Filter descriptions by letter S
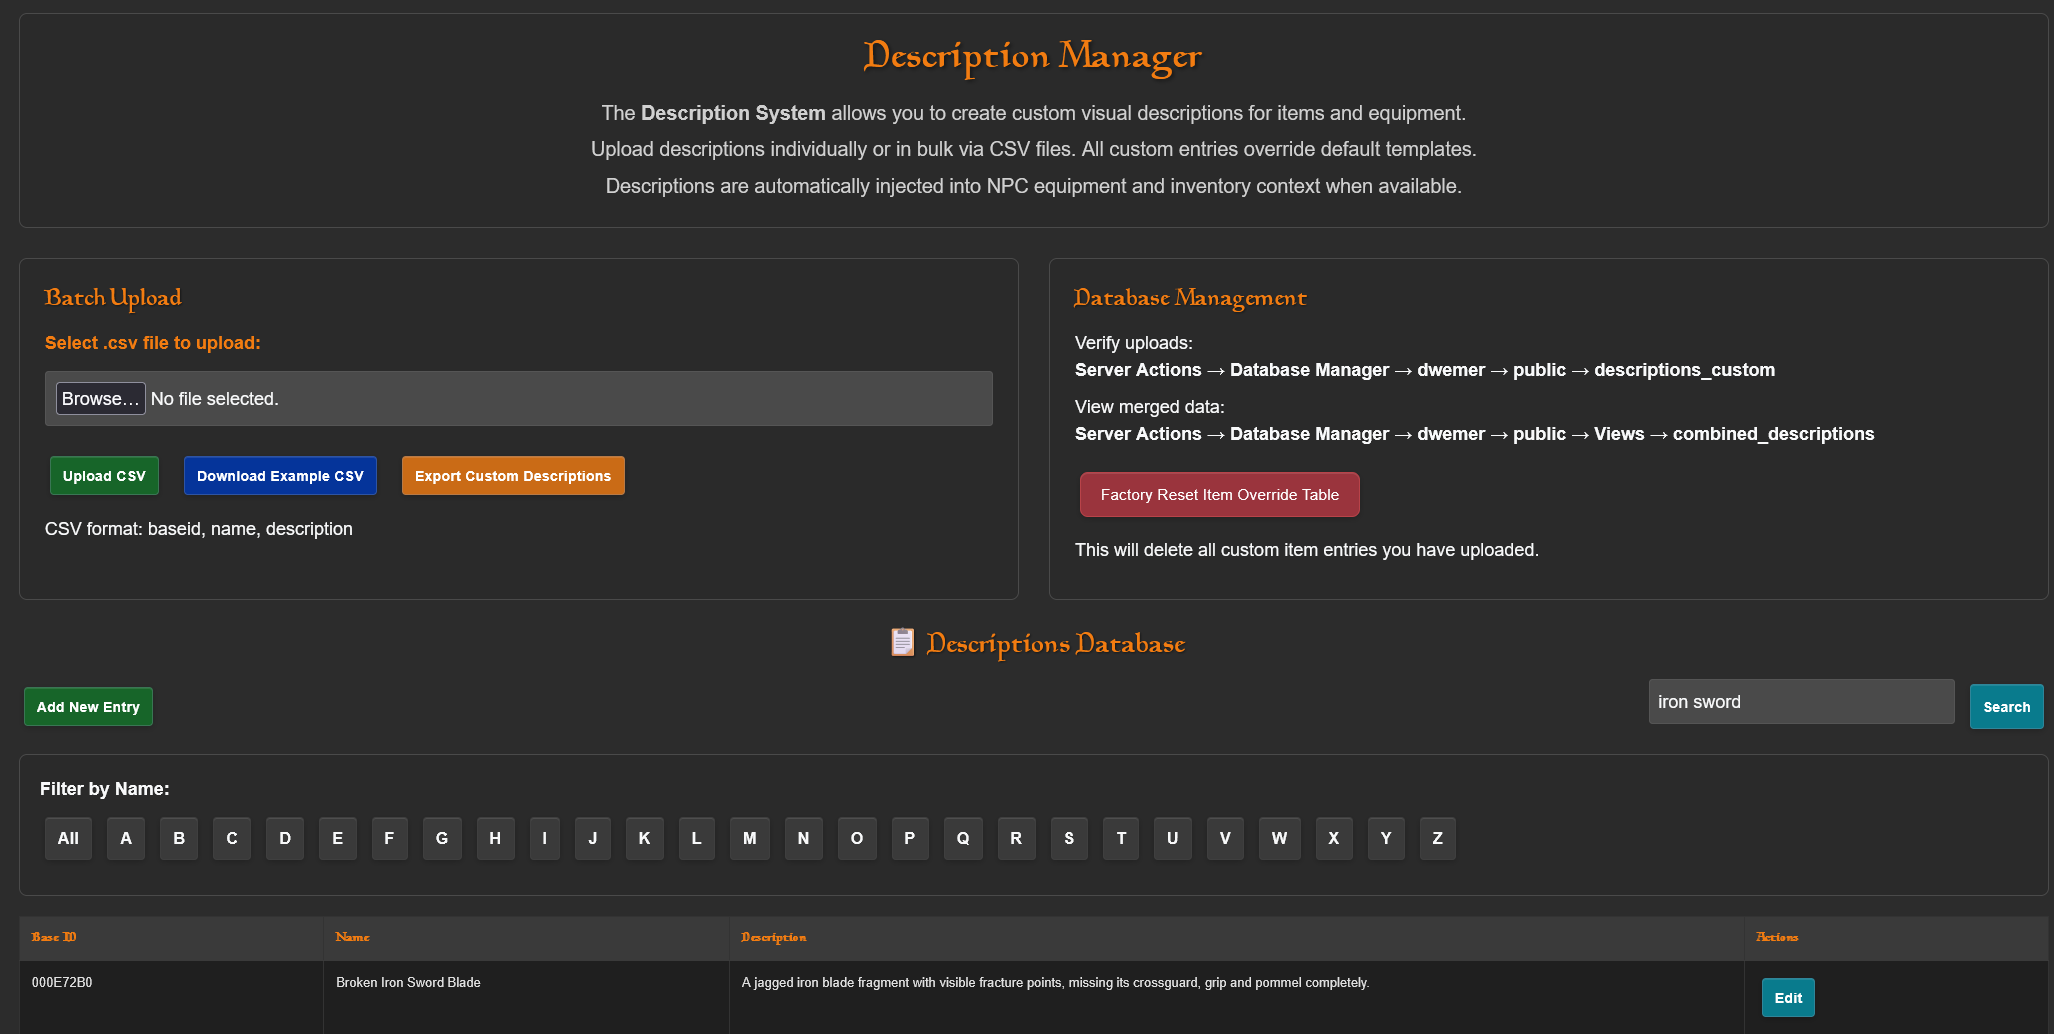Image resolution: width=2054 pixels, height=1034 pixels. [x=1069, y=838]
